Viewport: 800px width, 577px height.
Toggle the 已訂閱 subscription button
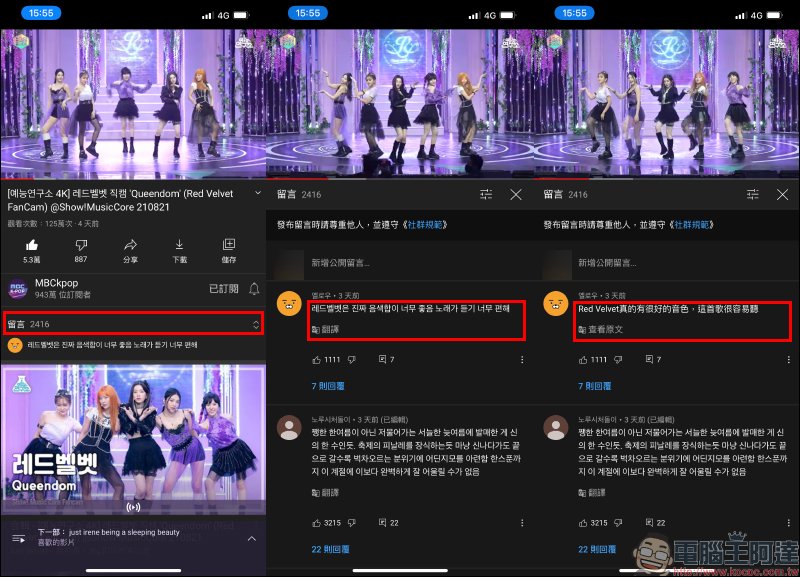pyautogui.click(x=223, y=288)
